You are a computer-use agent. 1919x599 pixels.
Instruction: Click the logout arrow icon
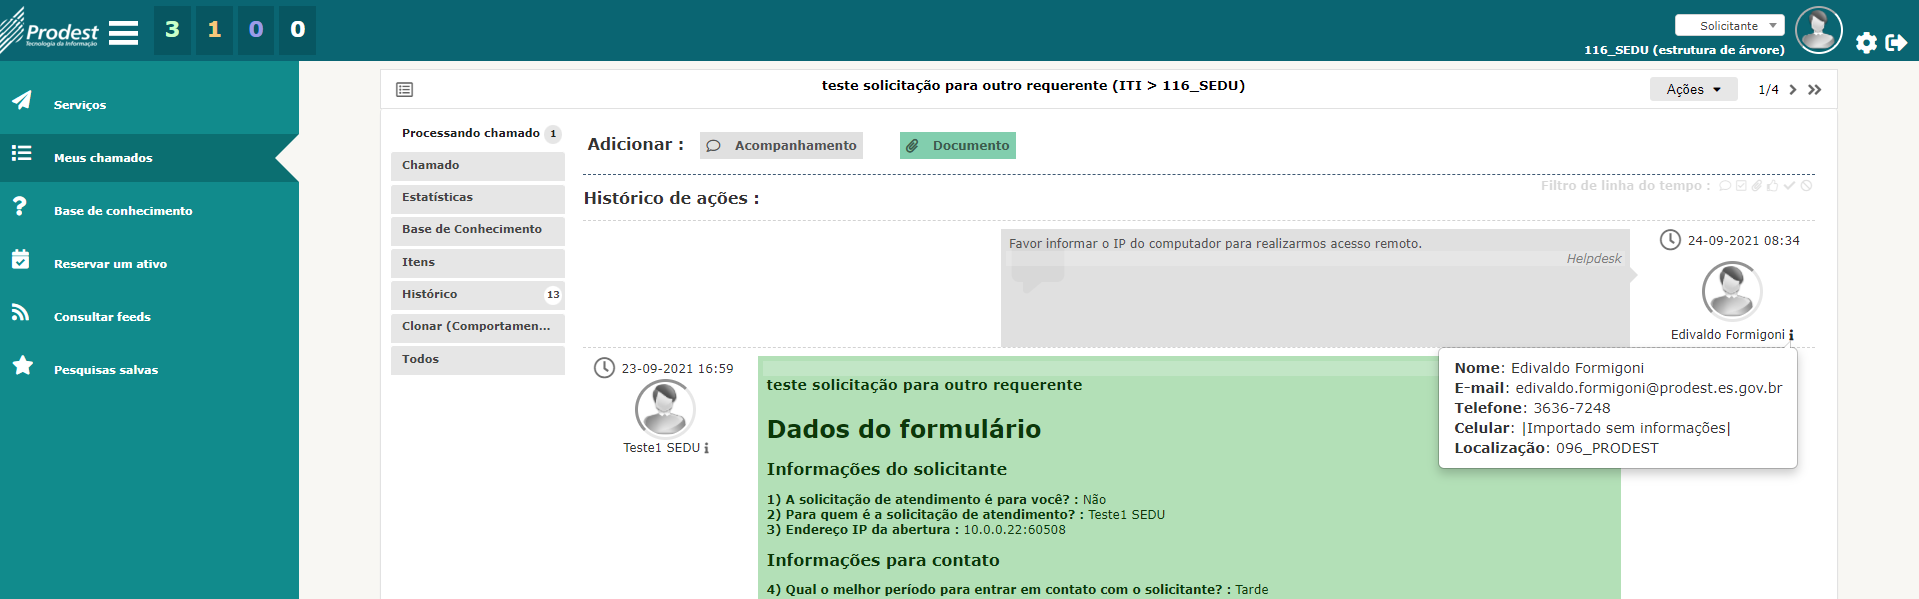[1896, 42]
